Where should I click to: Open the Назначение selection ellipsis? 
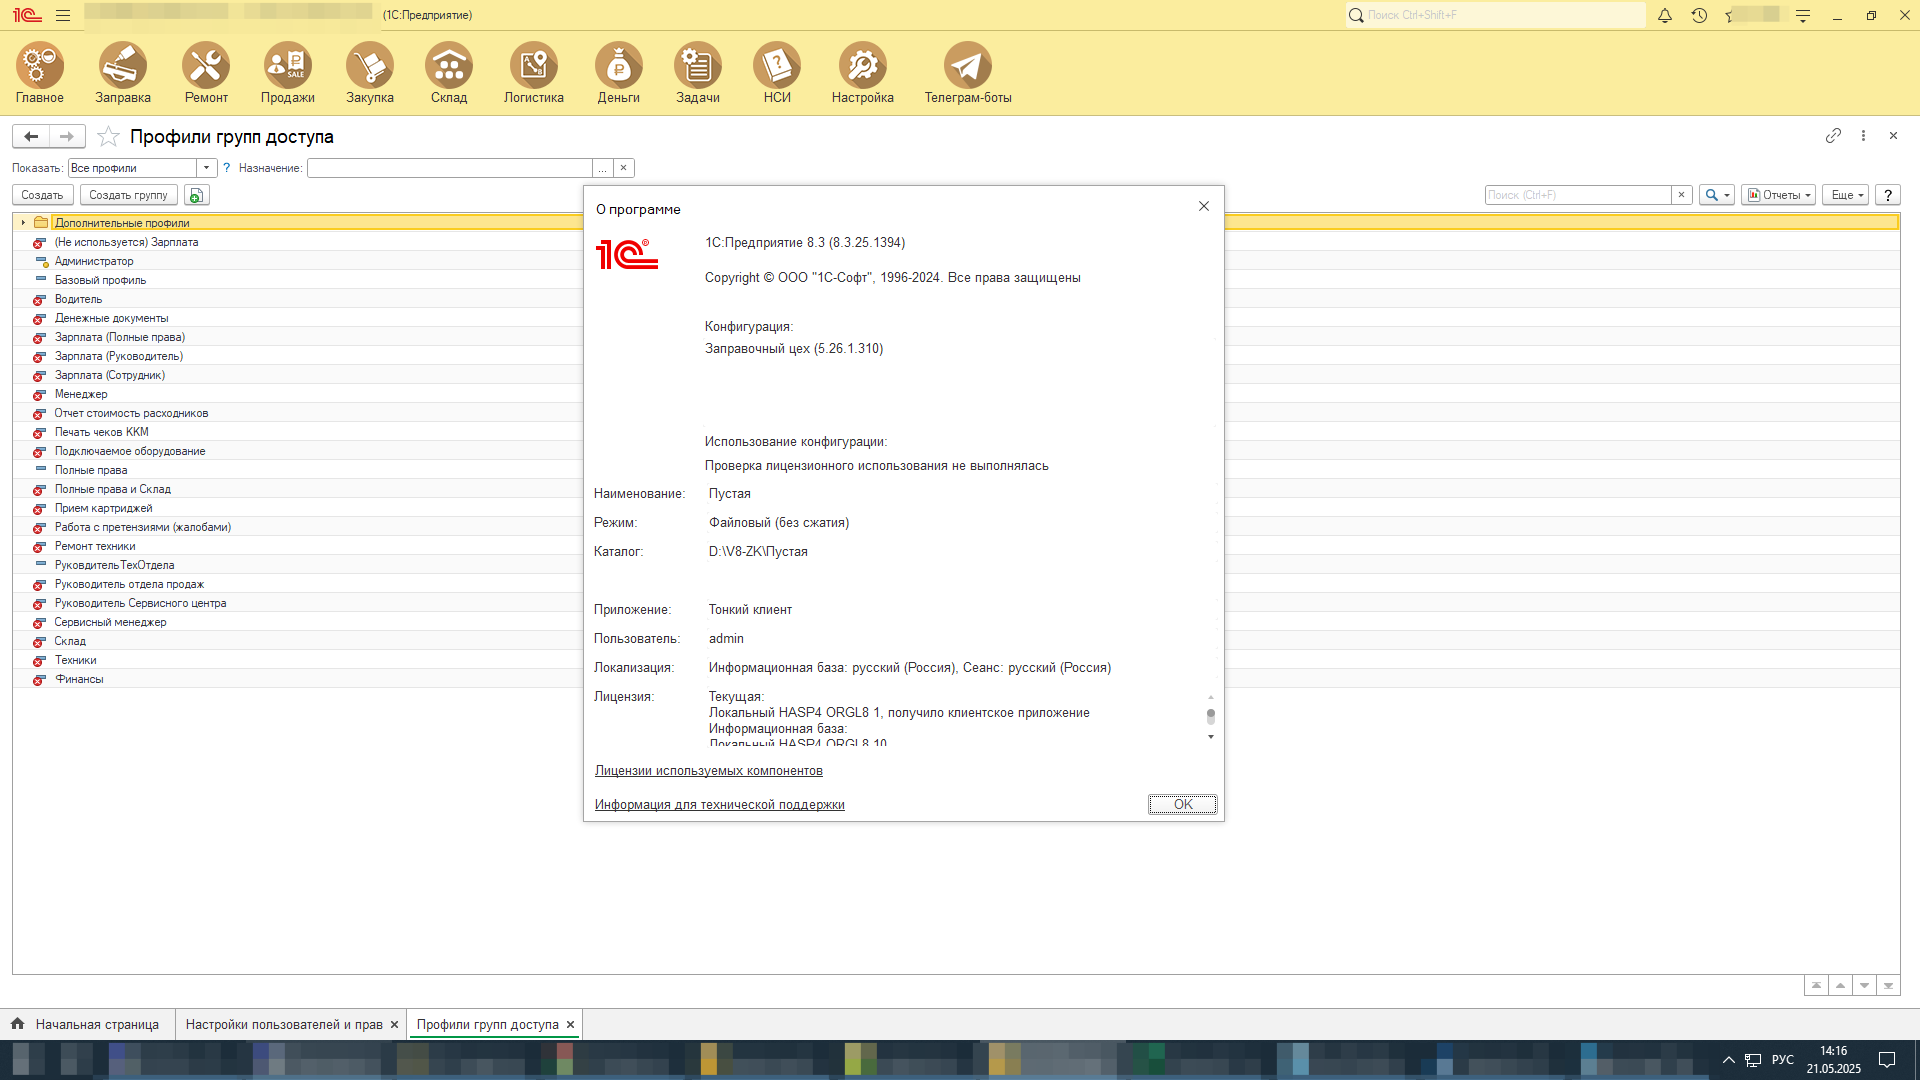point(602,168)
